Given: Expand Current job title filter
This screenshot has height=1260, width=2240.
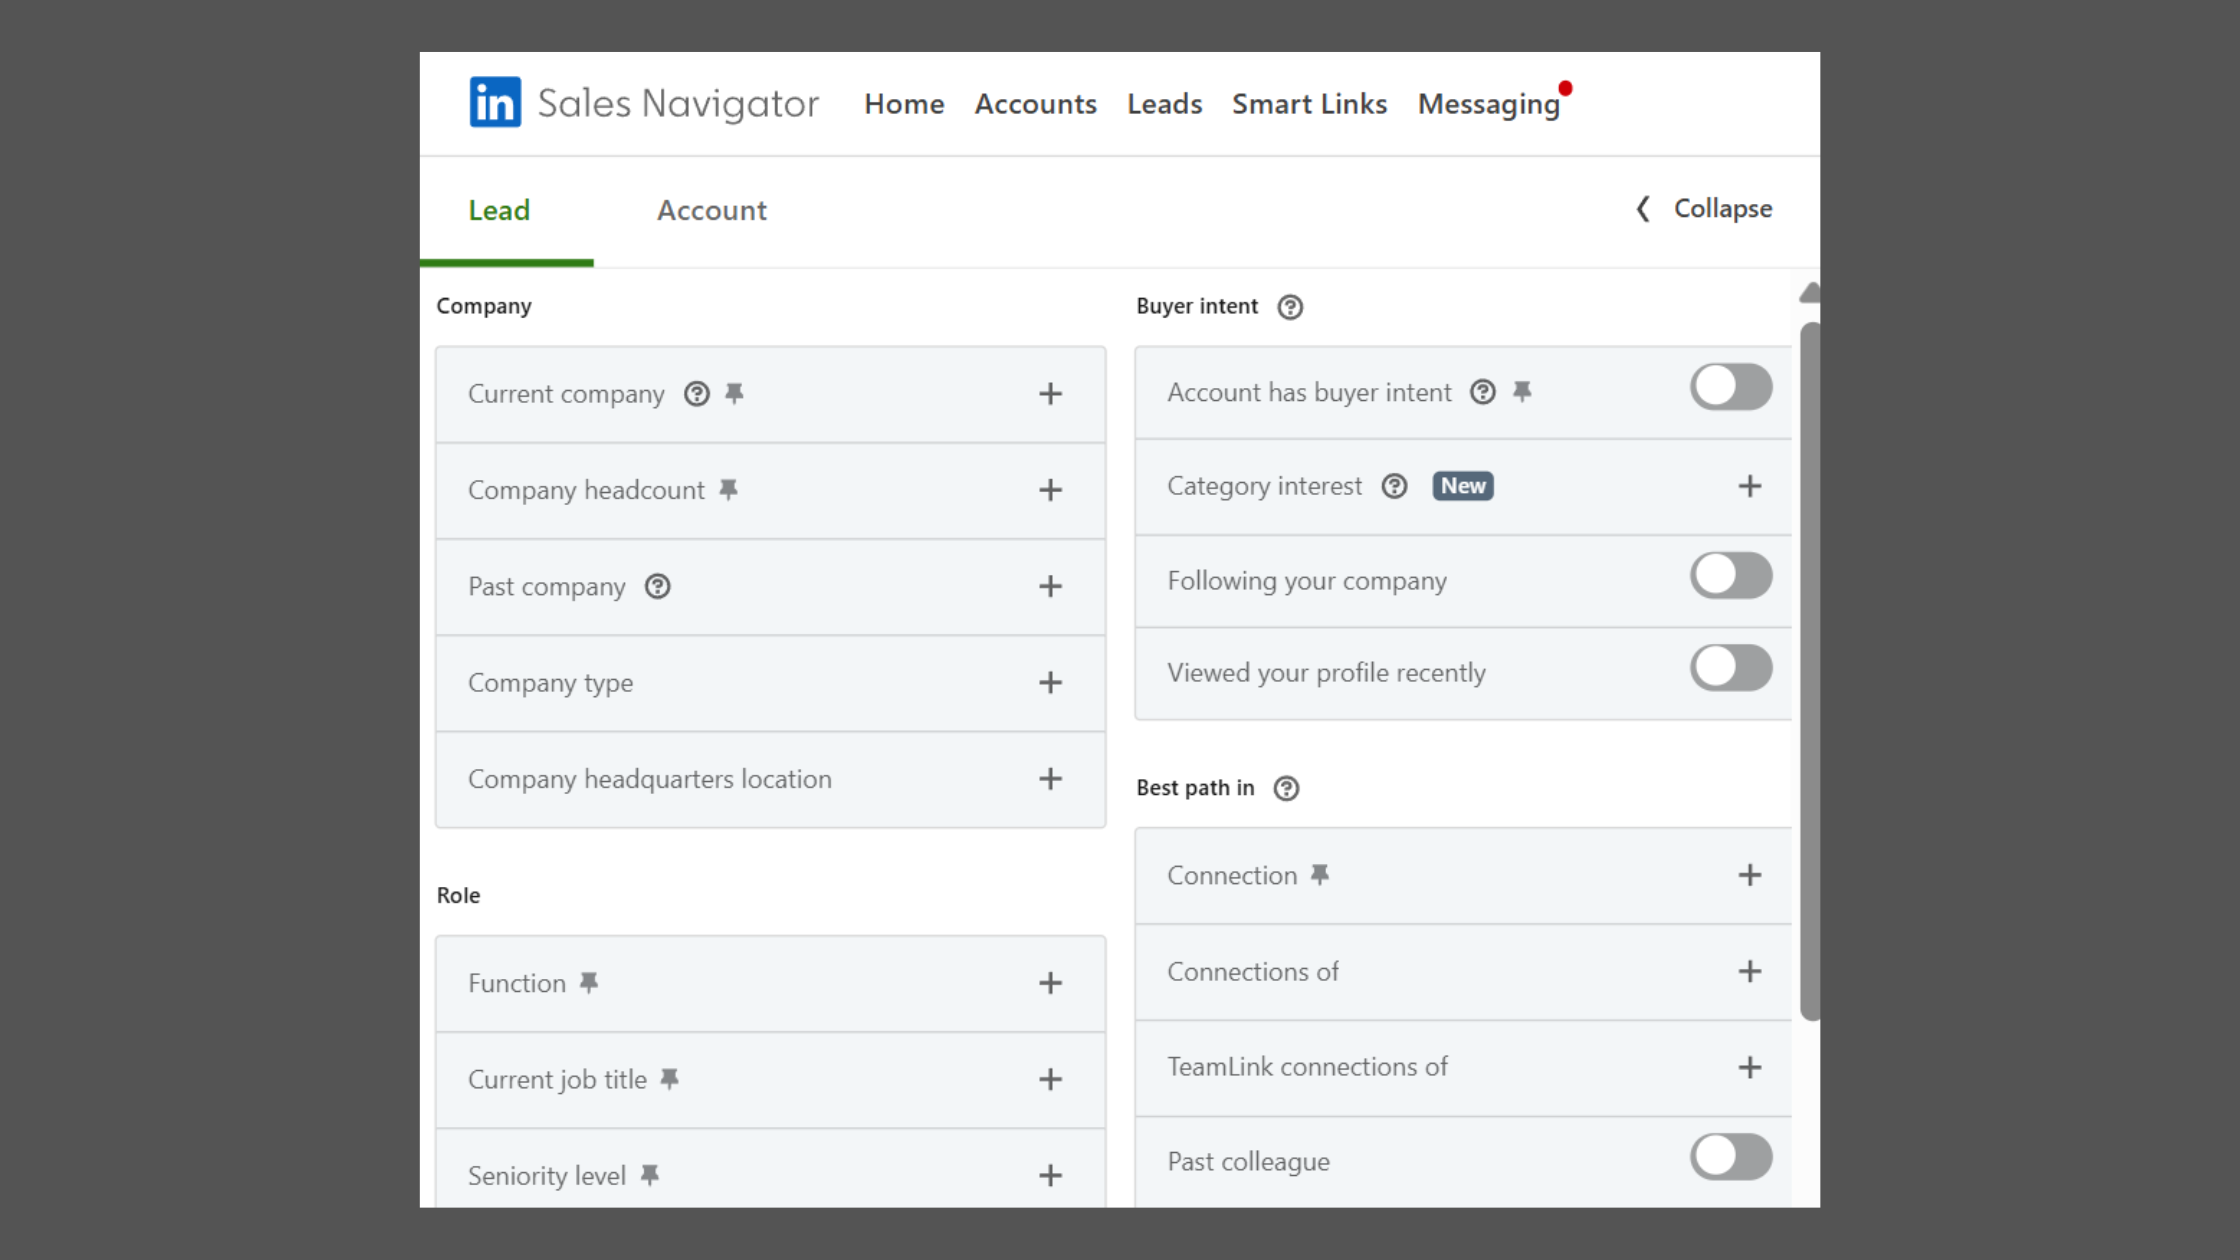Looking at the screenshot, I should tap(1050, 1079).
